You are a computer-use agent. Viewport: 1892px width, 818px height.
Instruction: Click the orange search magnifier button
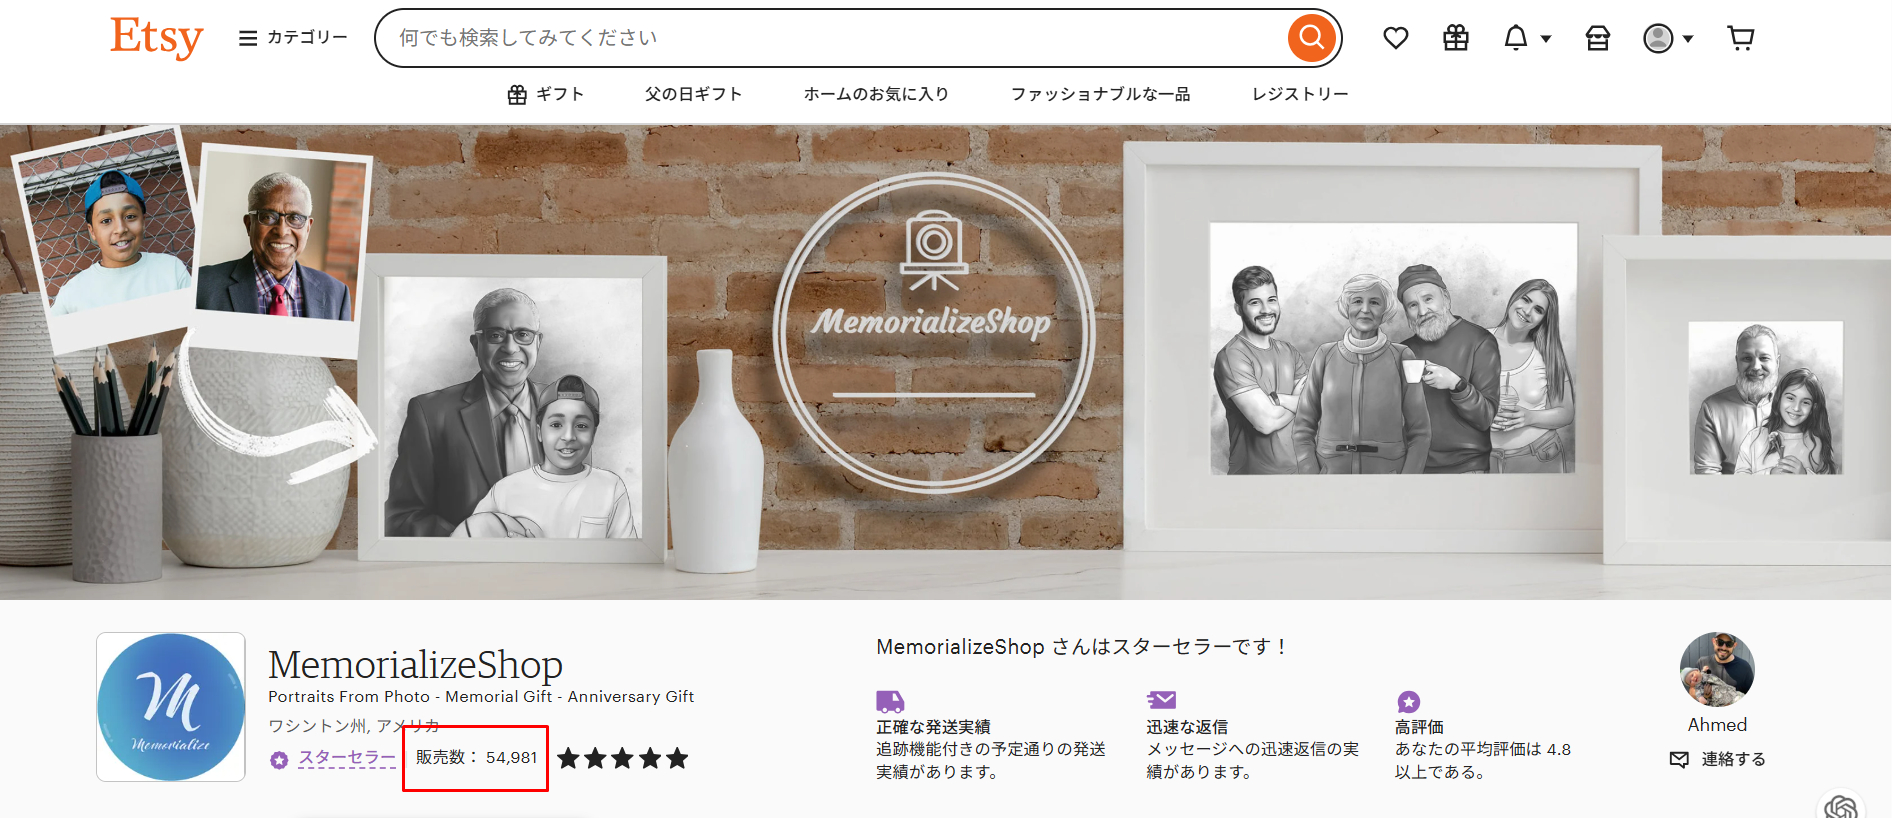click(x=1311, y=38)
